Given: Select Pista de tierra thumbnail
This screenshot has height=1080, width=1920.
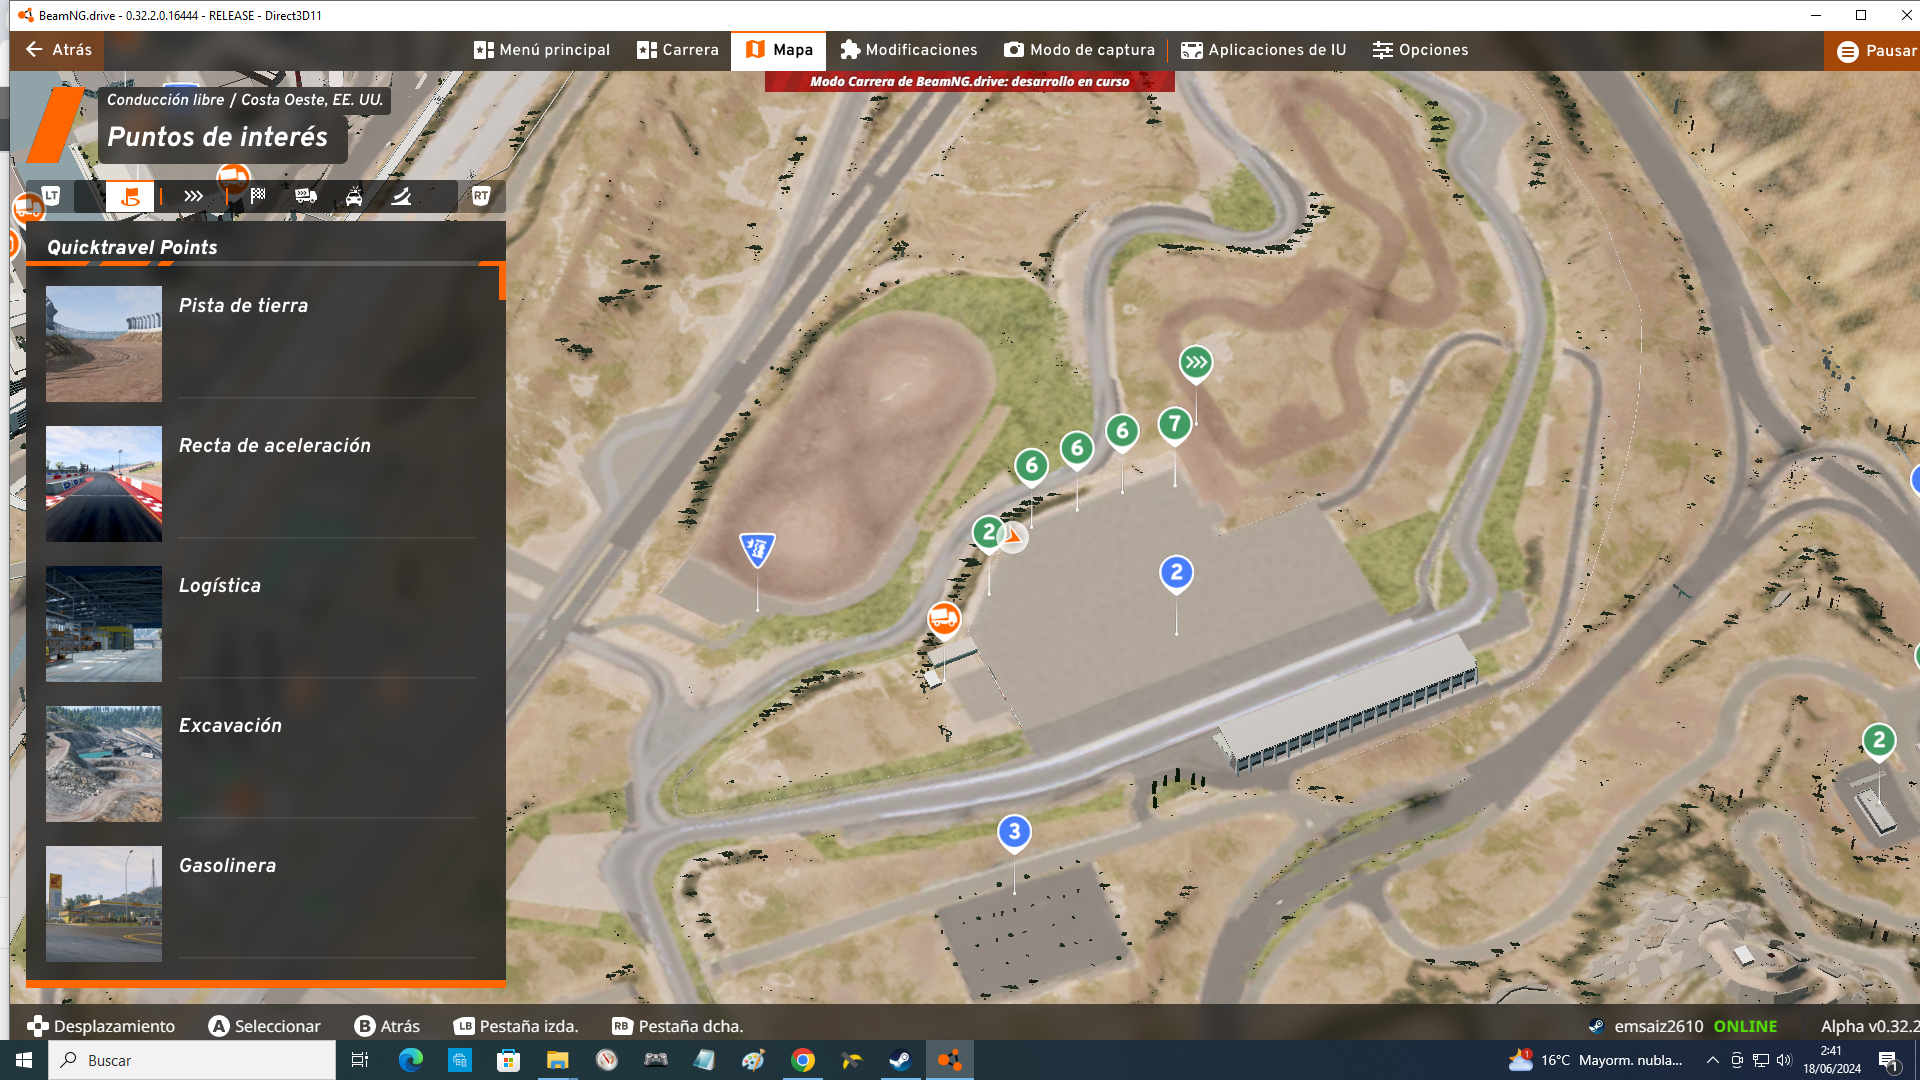Looking at the screenshot, I should pos(104,344).
